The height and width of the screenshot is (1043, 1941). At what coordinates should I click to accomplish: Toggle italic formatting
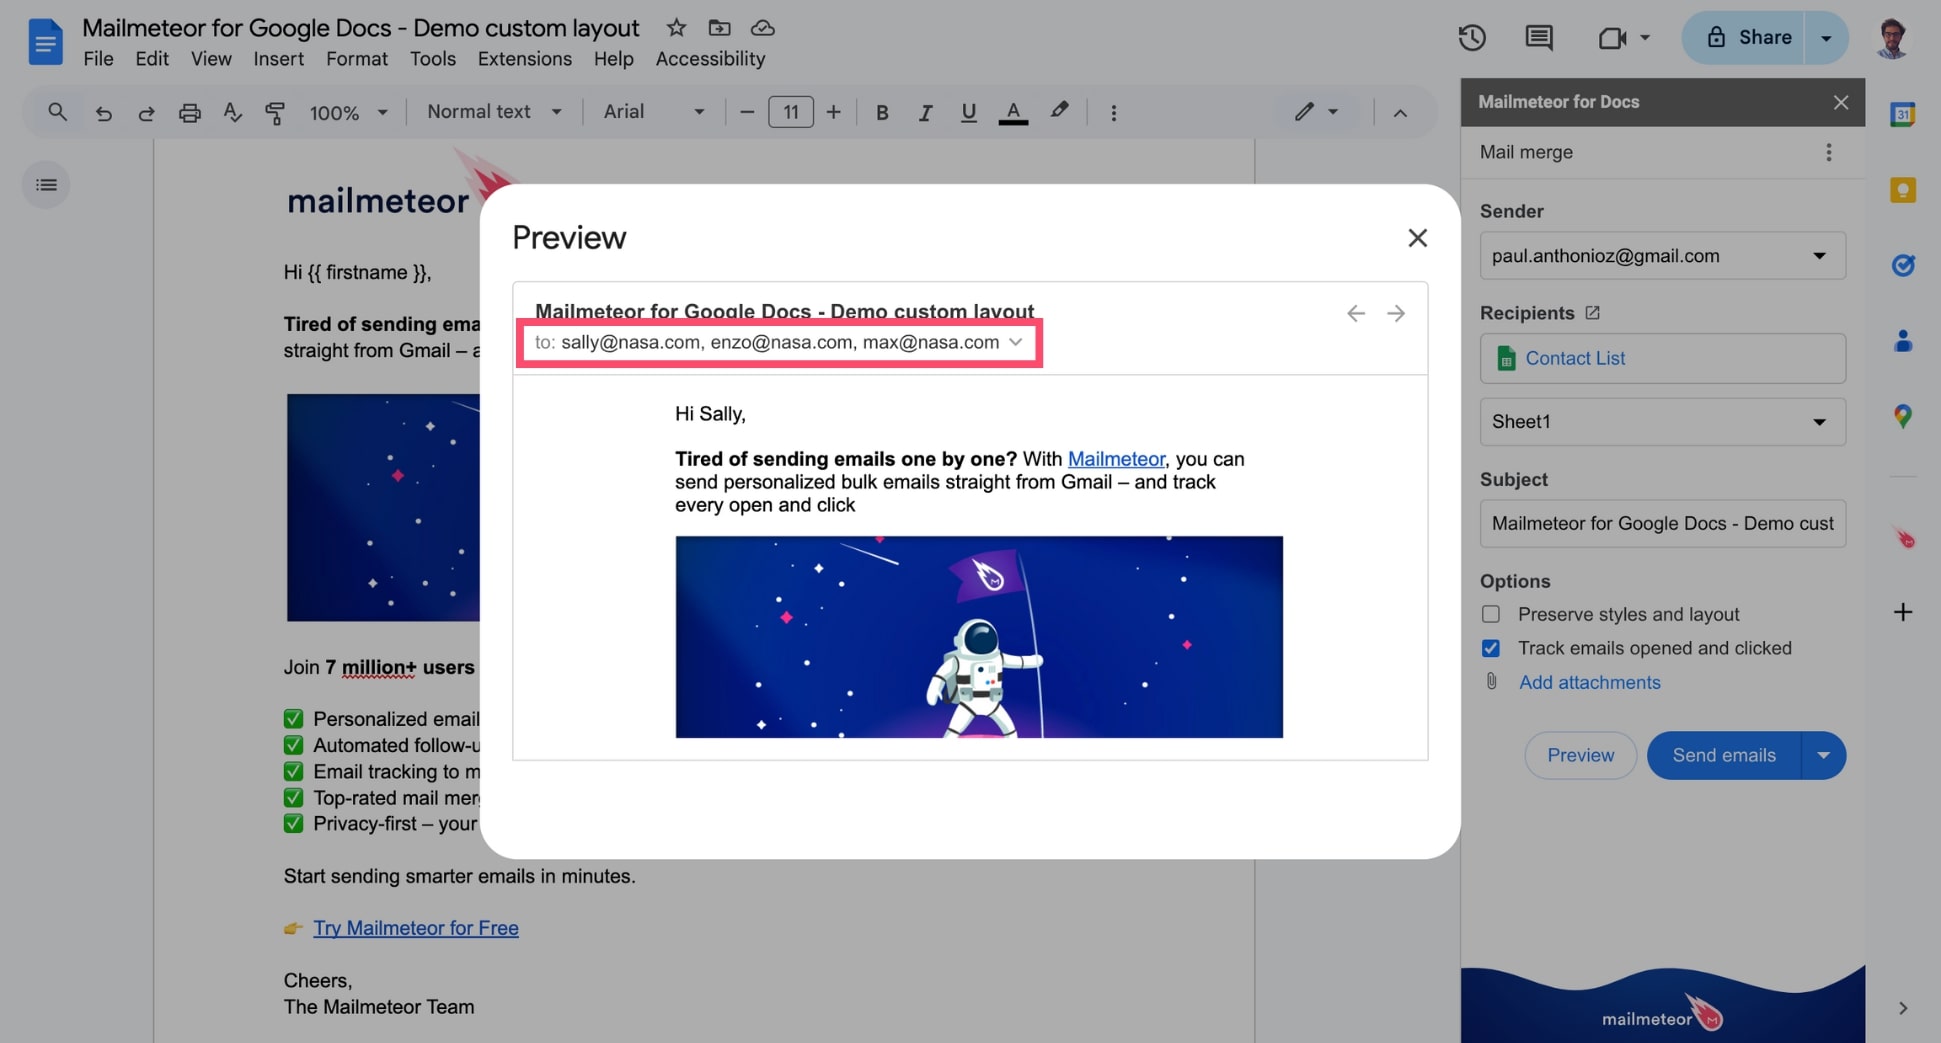pyautogui.click(x=925, y=112)
